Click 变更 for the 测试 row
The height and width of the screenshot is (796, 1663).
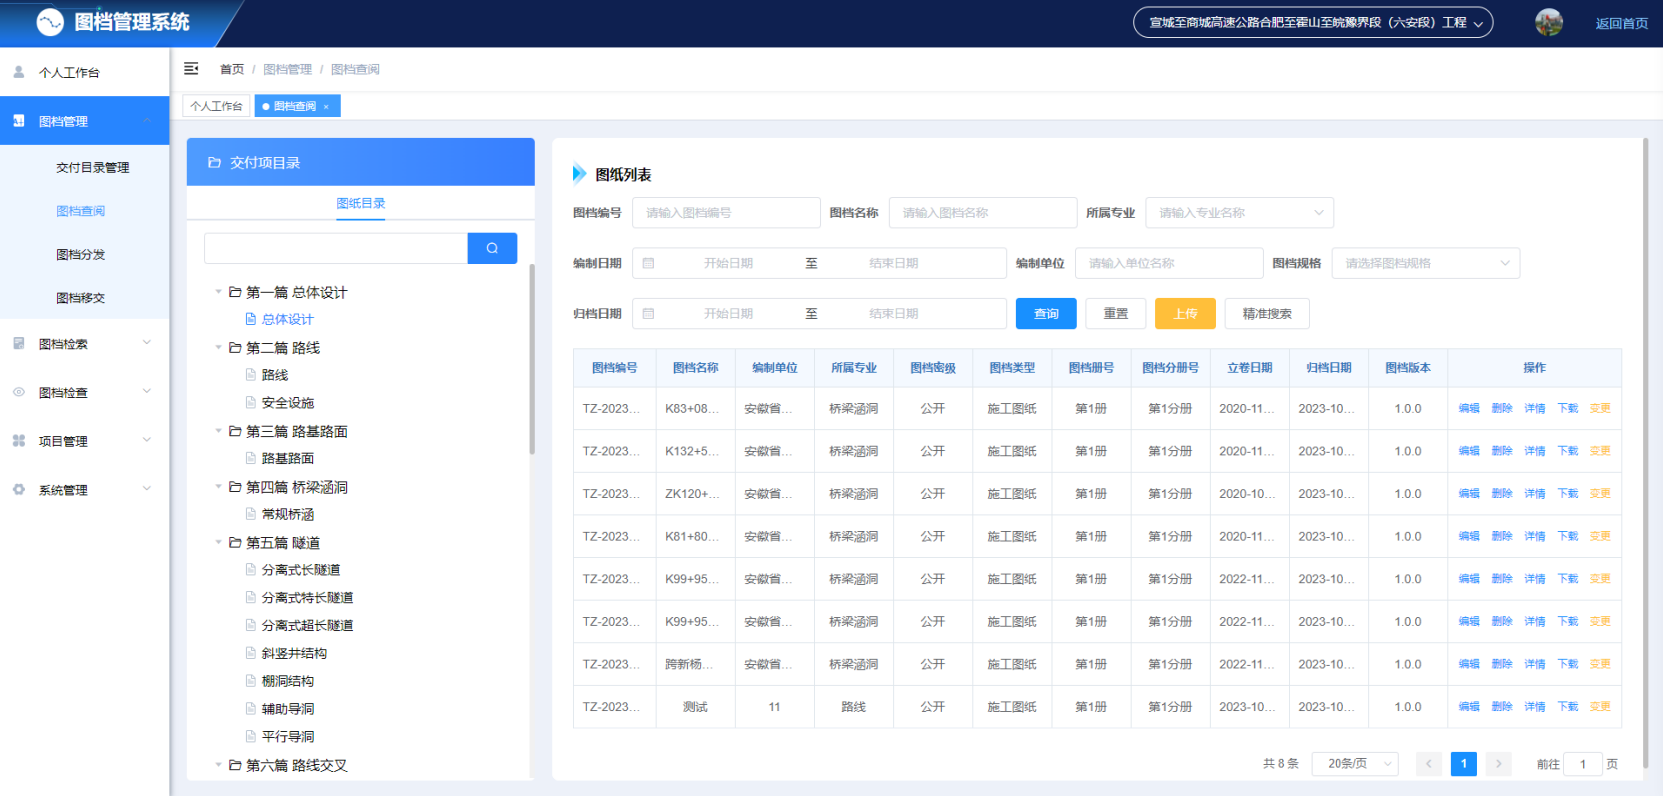pyautogui.click(x=1600, y=707)
